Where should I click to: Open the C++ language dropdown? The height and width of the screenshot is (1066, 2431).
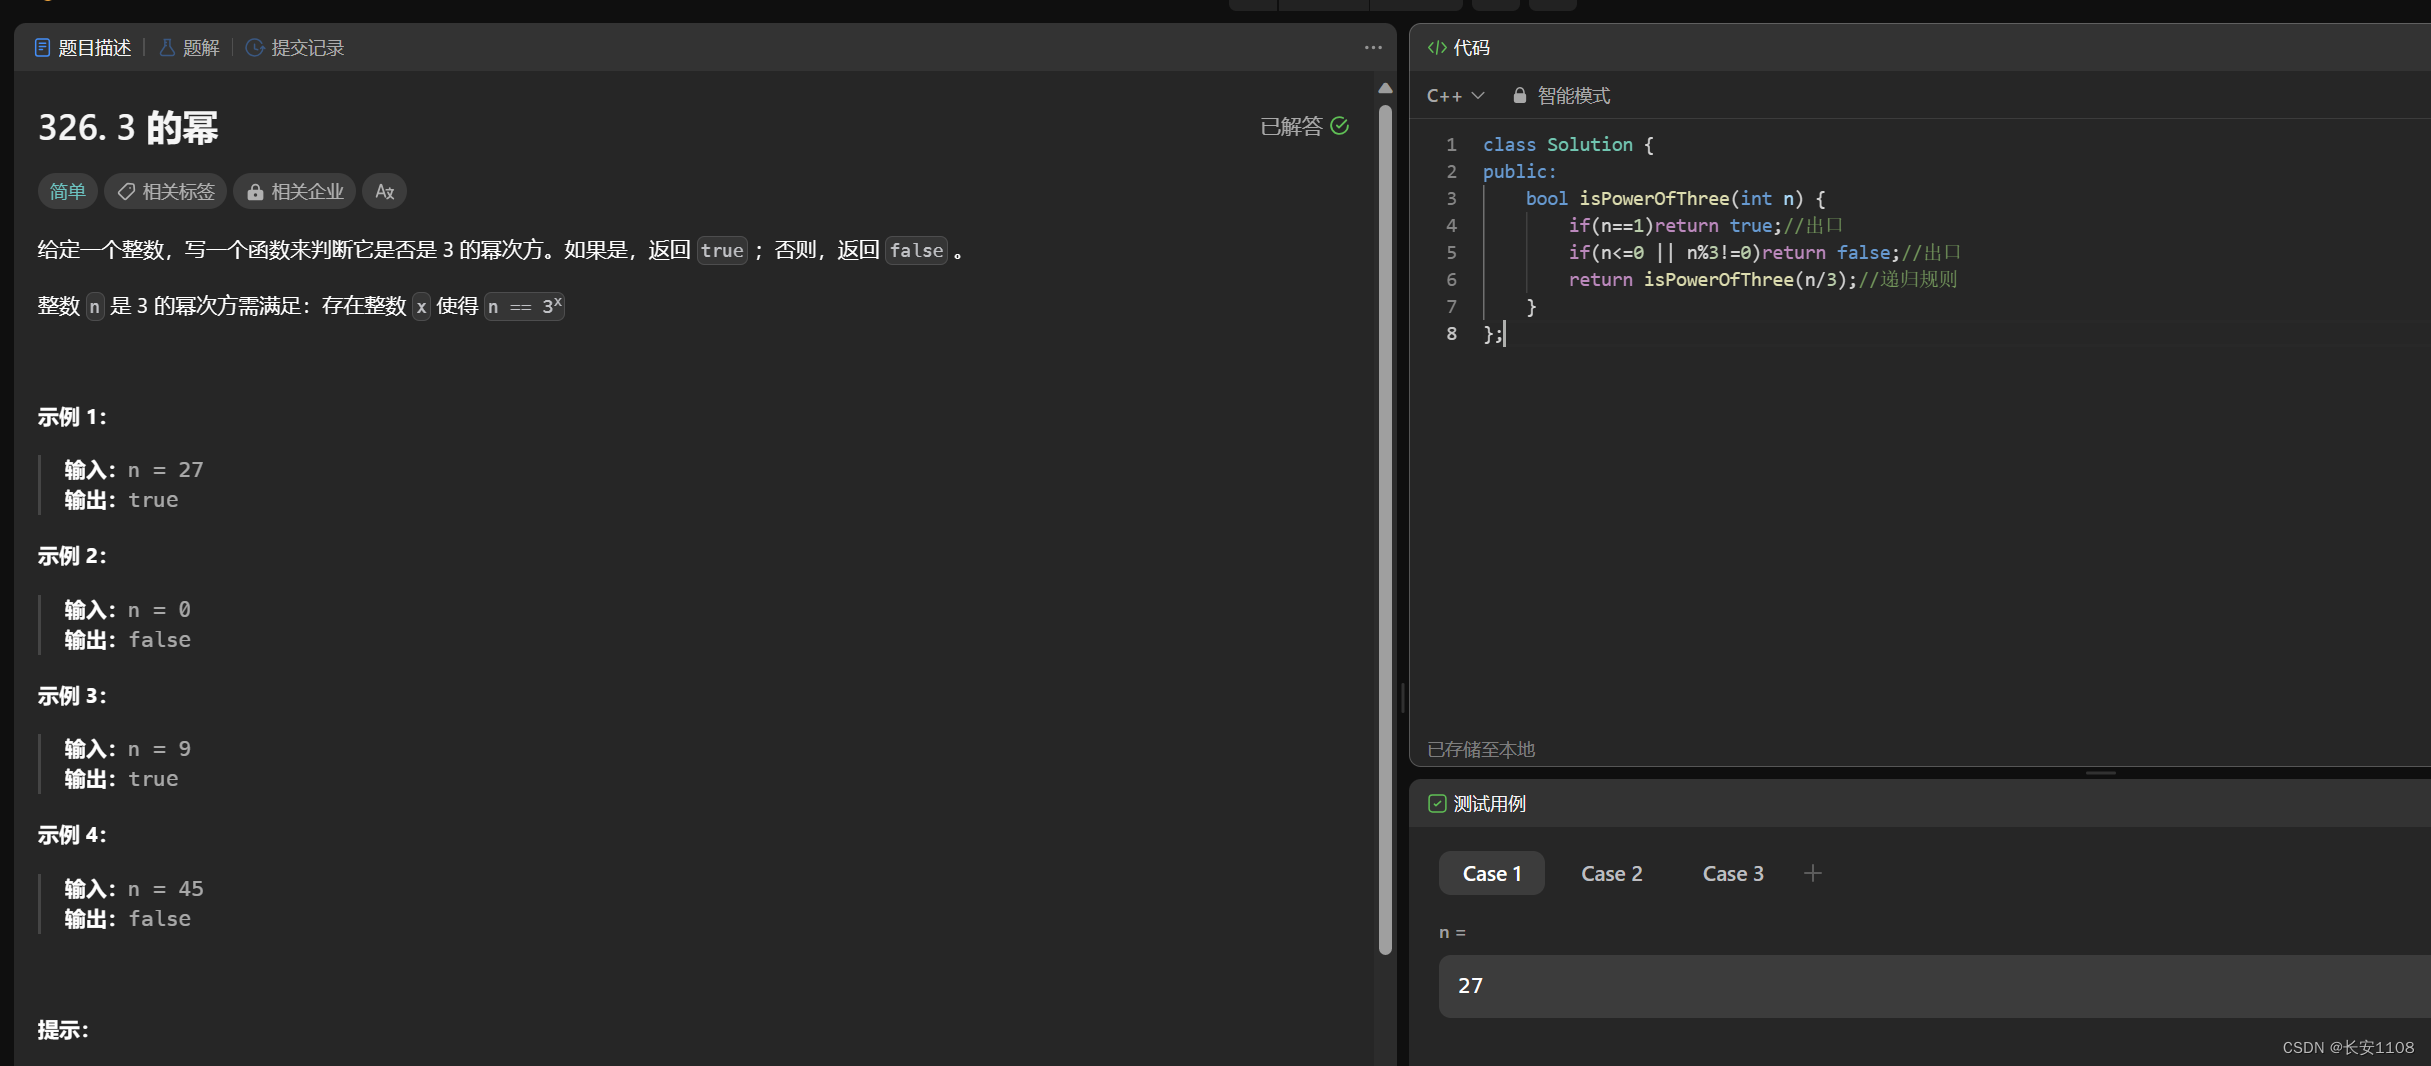click(x=1455, y=95)
